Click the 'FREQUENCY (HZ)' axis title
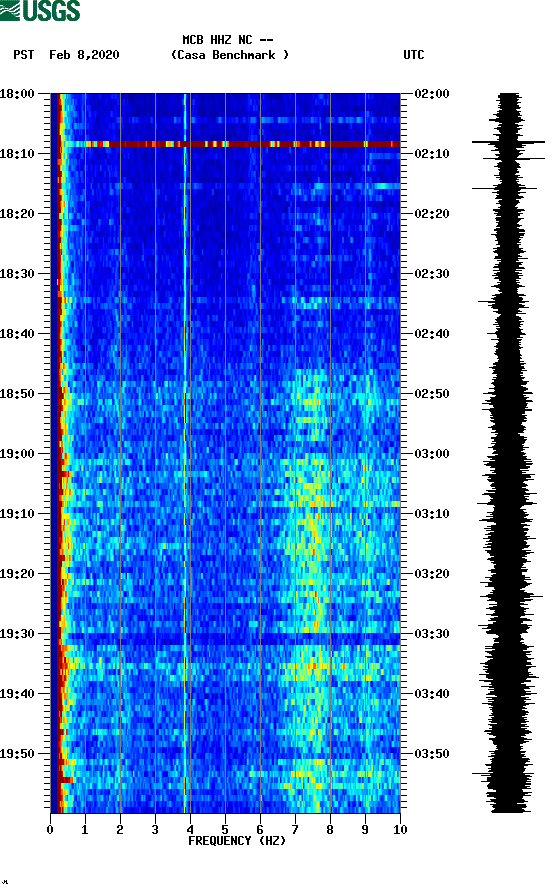 pyautogui.click(x=237, y=841)
